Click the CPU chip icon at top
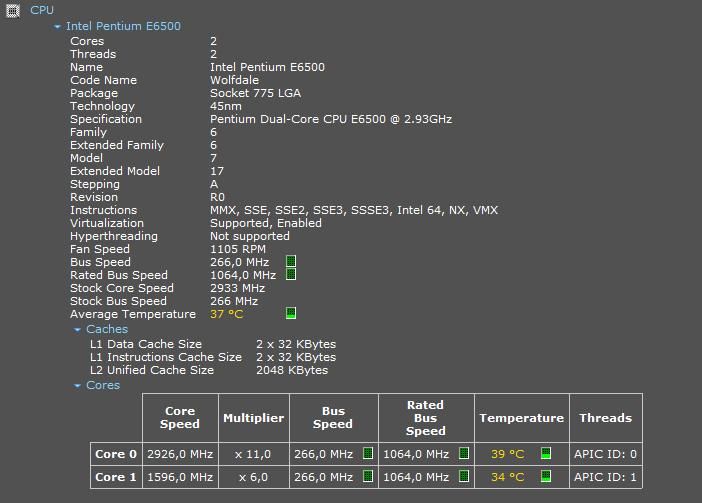702x503 pixels. click(13, 10)
